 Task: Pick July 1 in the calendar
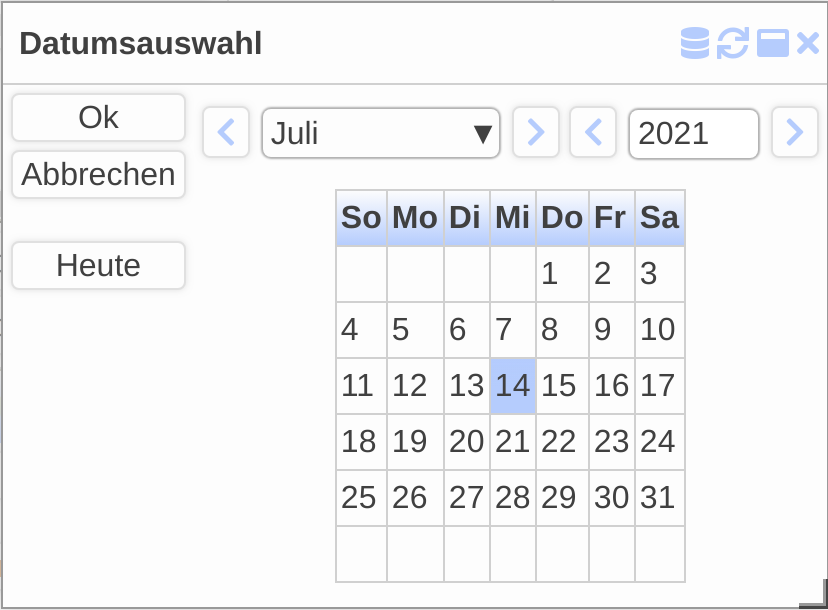548,274
